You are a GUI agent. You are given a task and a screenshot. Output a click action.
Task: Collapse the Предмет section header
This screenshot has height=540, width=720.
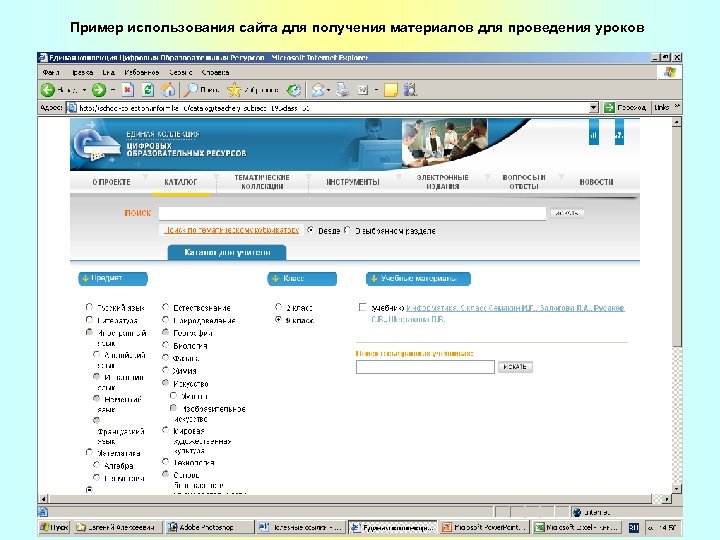tap(113, 278)
